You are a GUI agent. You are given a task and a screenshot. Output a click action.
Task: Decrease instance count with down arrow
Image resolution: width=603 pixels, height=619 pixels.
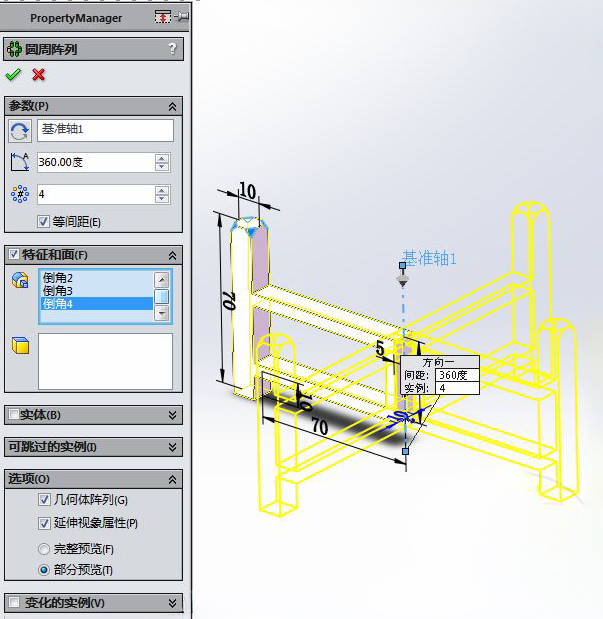(162, 199)
